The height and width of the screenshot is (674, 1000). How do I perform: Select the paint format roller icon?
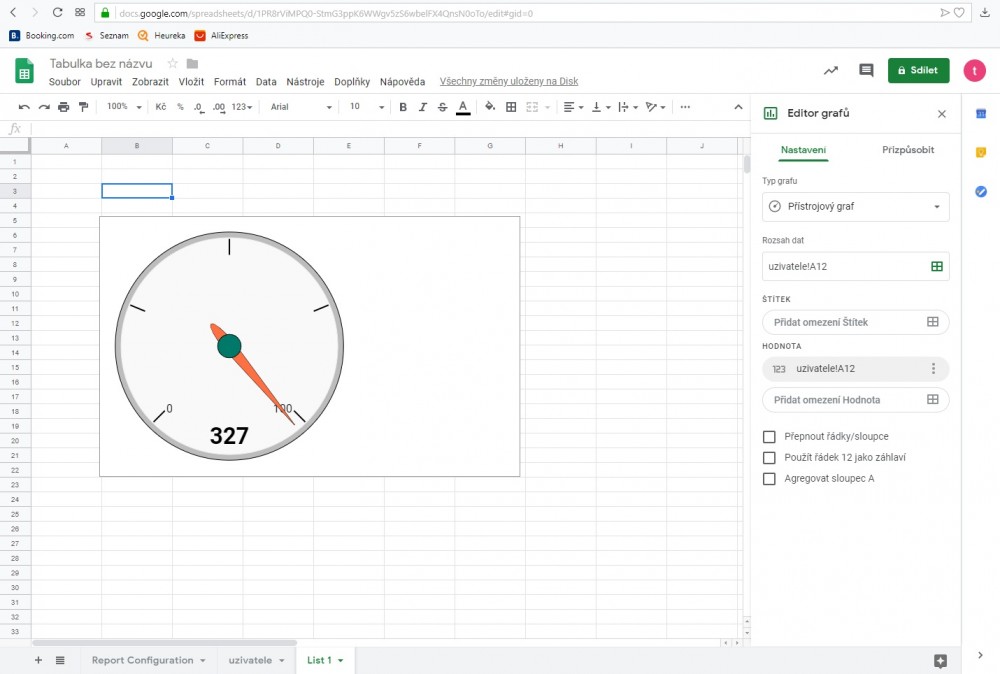tap(83, 107)
